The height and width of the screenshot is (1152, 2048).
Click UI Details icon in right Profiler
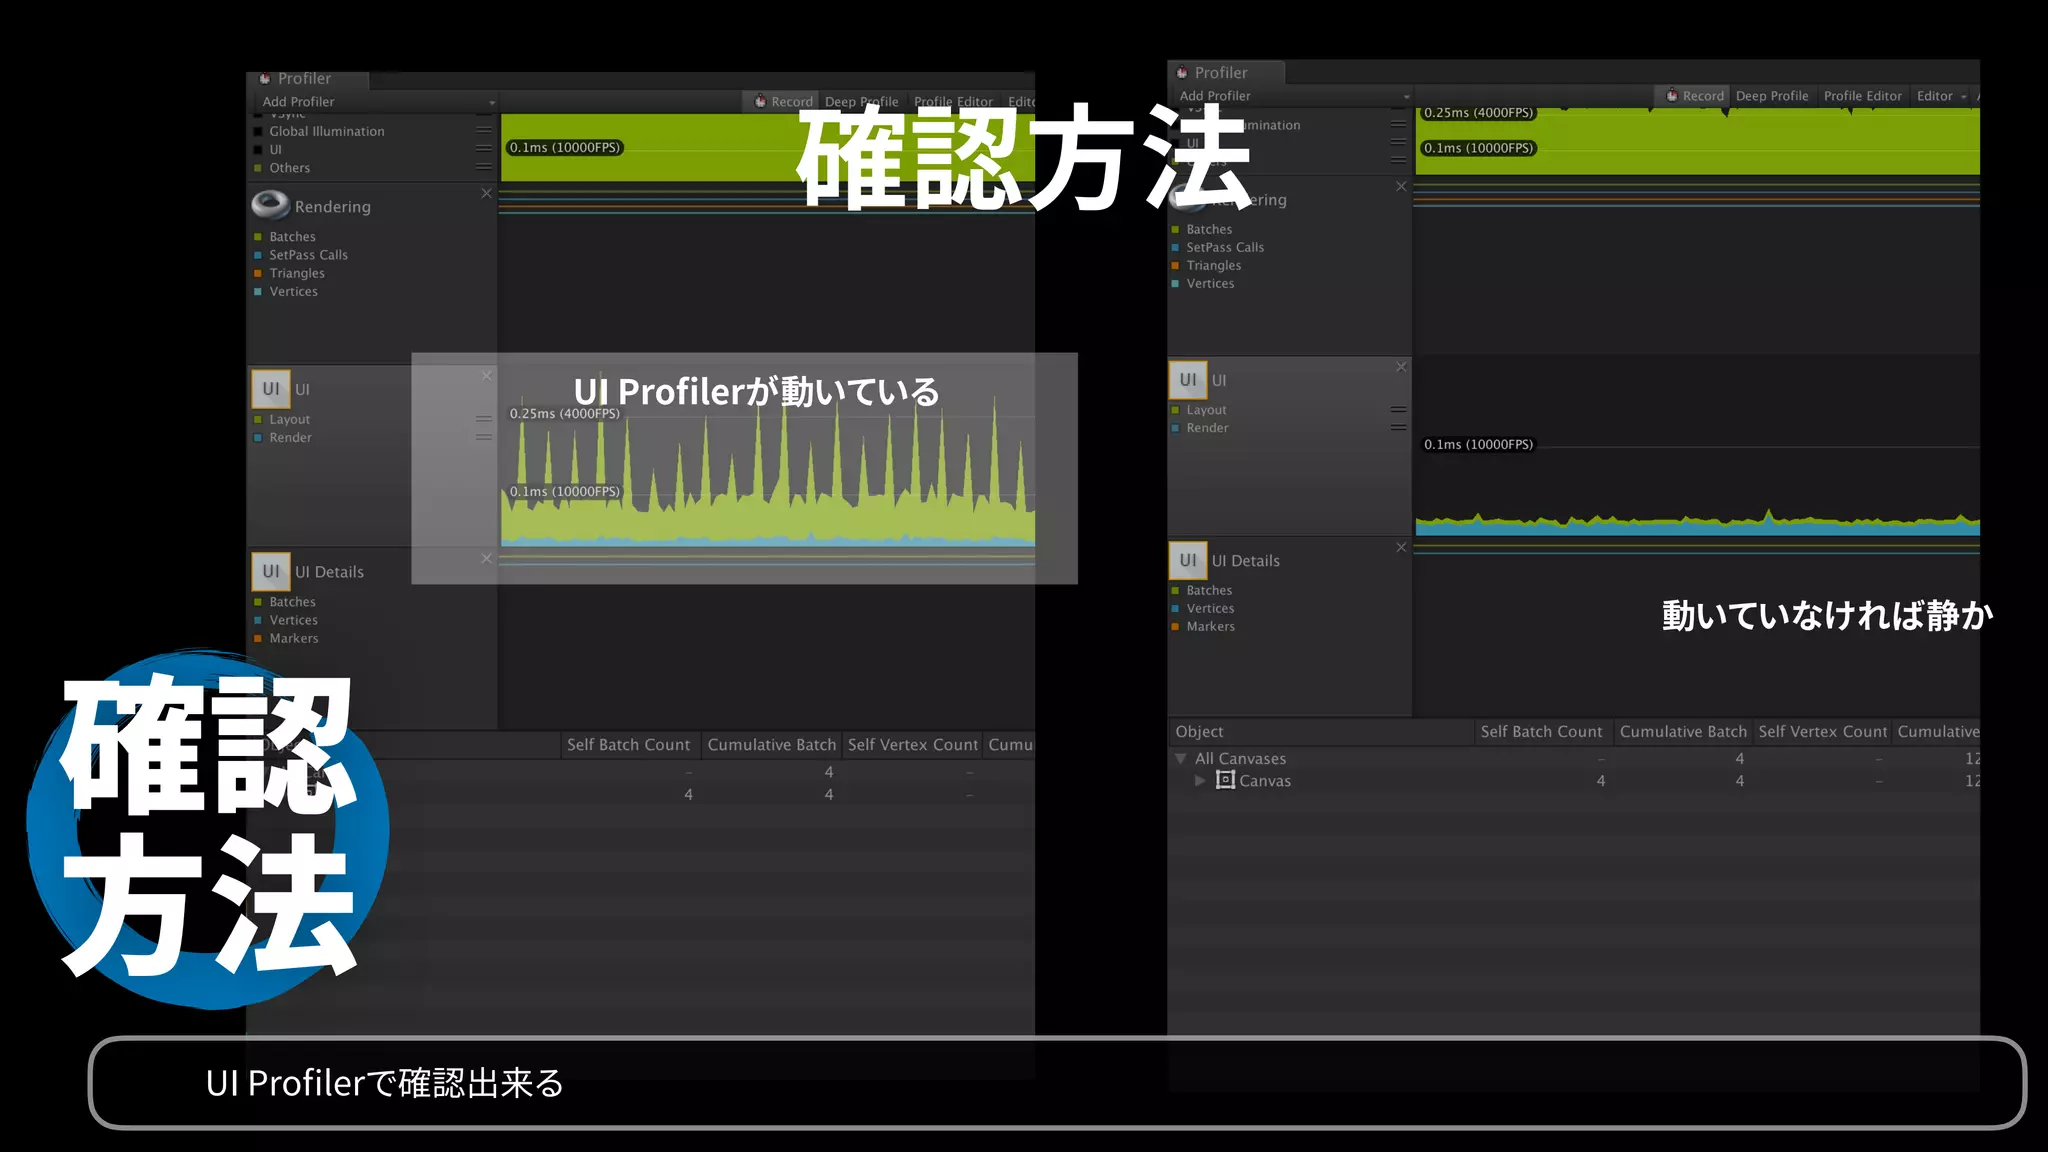[1188, 560]
